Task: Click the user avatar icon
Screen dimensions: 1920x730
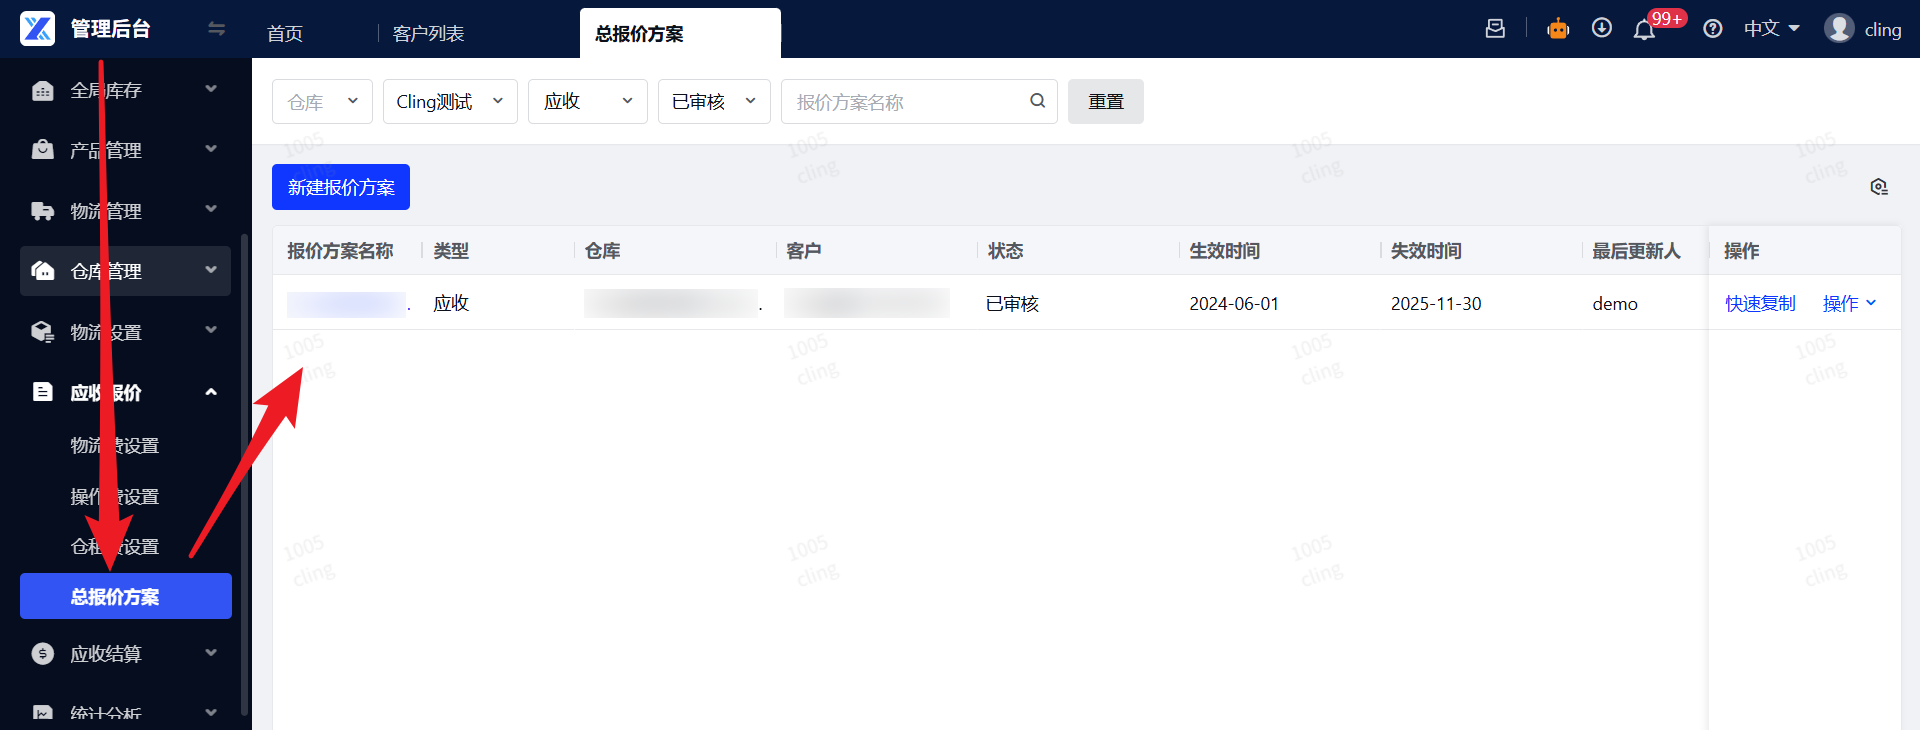Action: click(x=1839, y=28)
